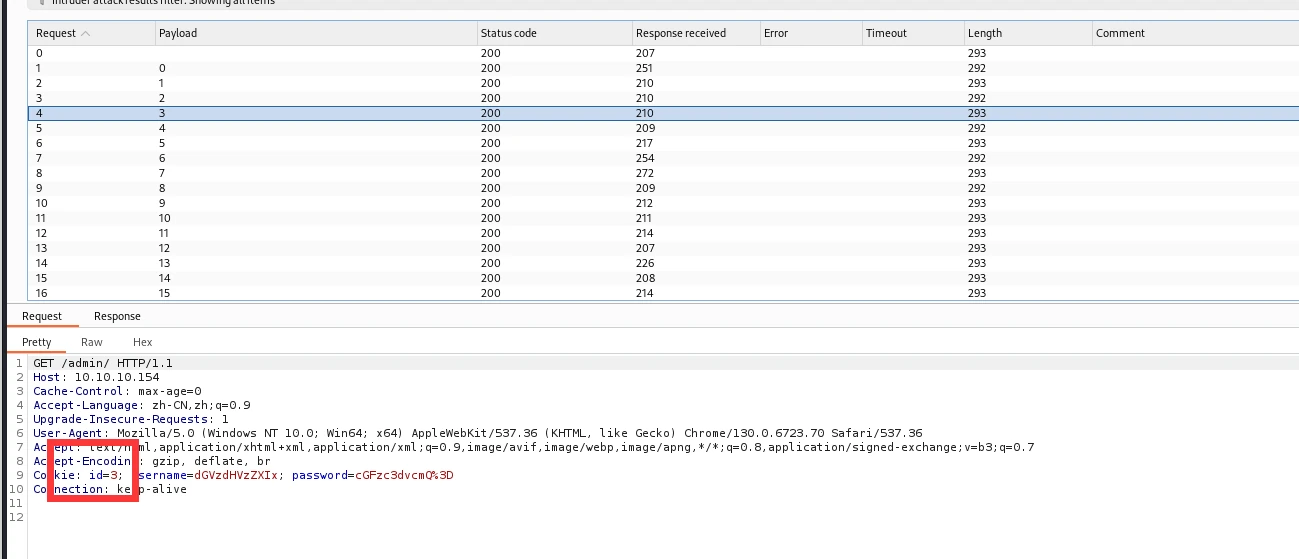Select request 11 with payload 10
The height and width of the screenshot is (559, 1299).
click(x=663, y=218)
